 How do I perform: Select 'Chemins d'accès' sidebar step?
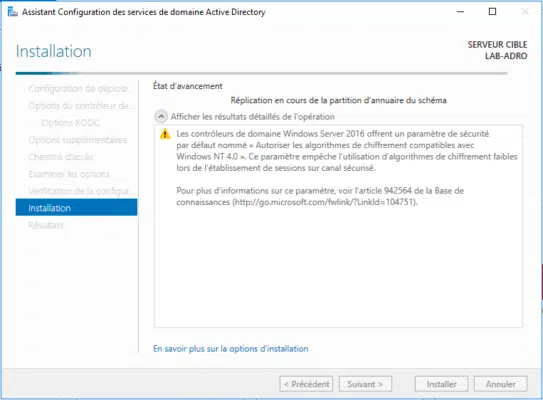(x=61, y=157)
